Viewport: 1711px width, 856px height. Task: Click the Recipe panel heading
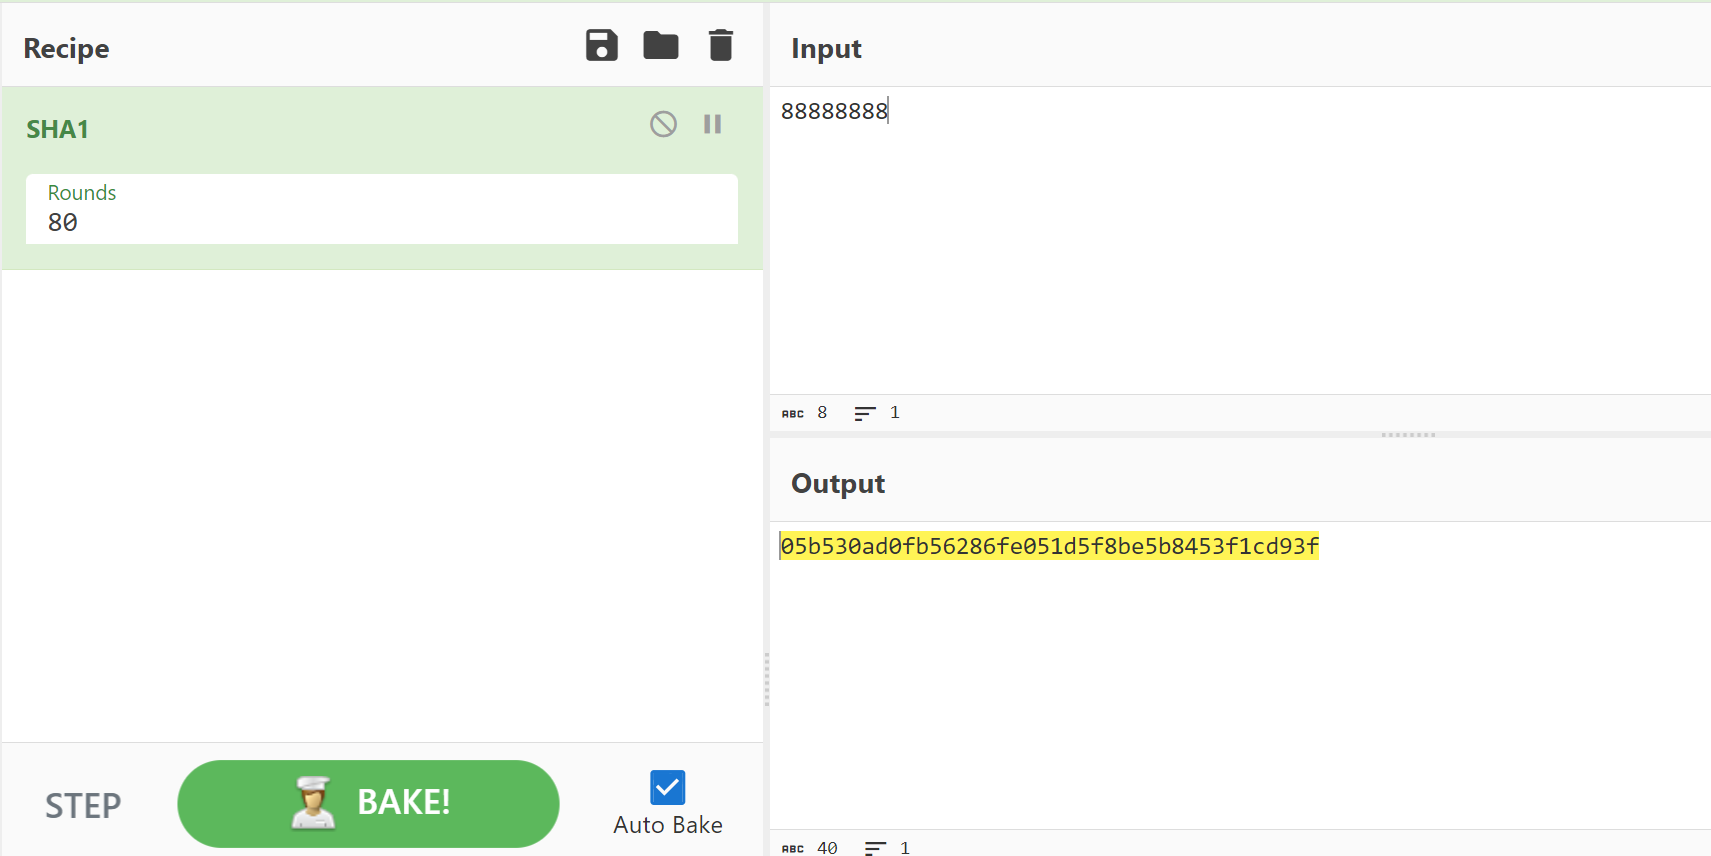(x=66, y=48)
